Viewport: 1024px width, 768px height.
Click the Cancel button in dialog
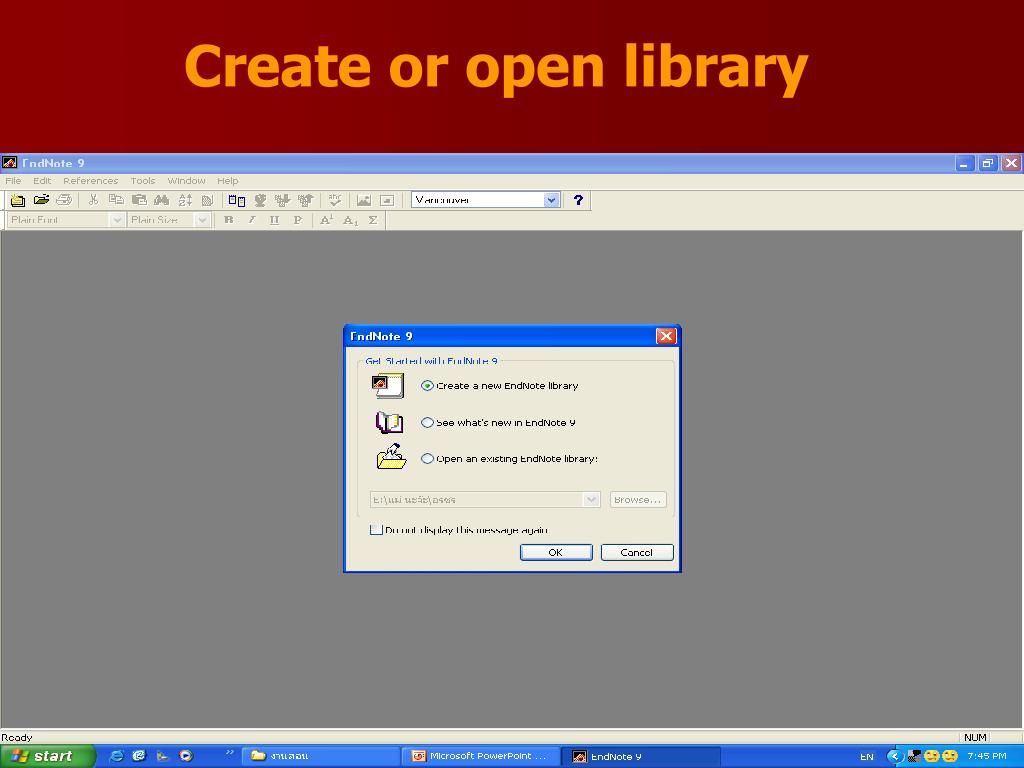tap(637, 552)
